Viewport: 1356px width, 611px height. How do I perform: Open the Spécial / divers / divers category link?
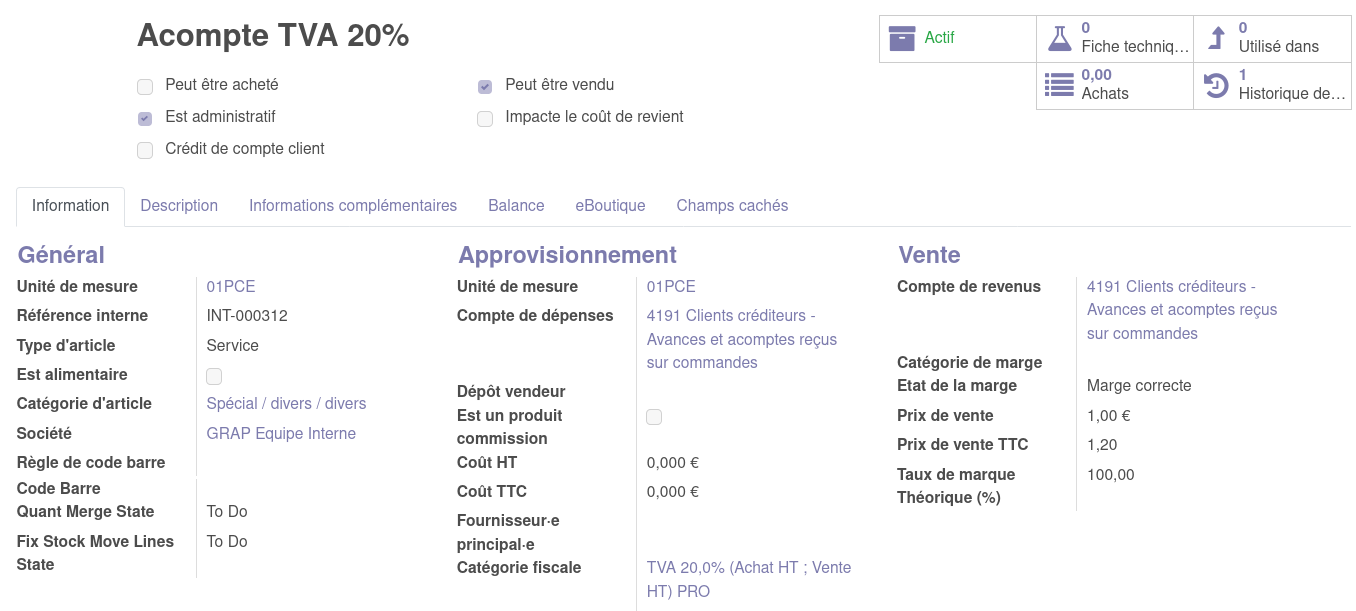tap(286, 404)
